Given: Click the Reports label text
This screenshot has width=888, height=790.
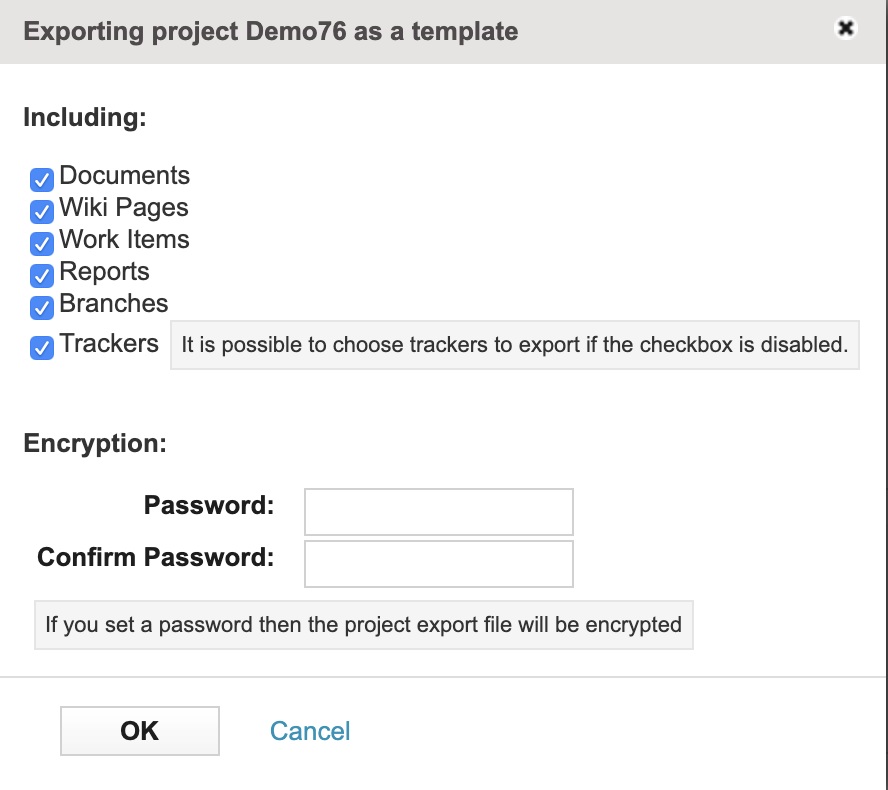Looking at the screenshot, I should click(x=105, y=272).
